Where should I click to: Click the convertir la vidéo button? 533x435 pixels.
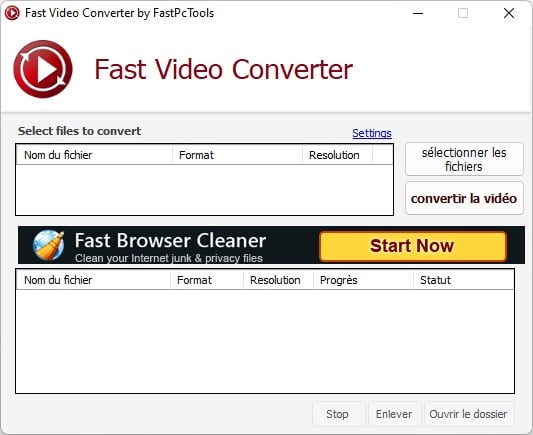(464, 198)
